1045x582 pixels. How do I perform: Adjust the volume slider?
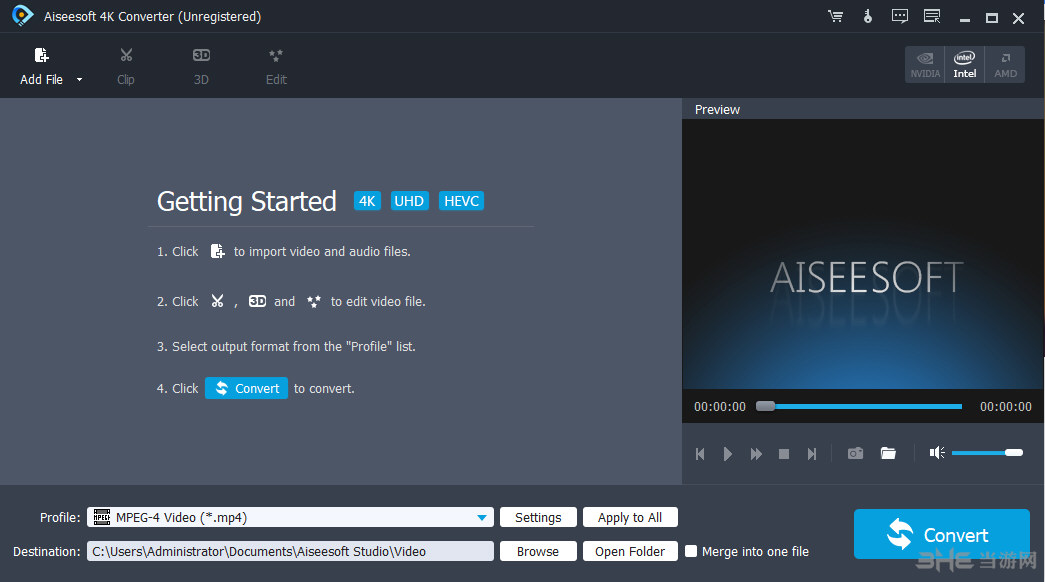[990, 453]
